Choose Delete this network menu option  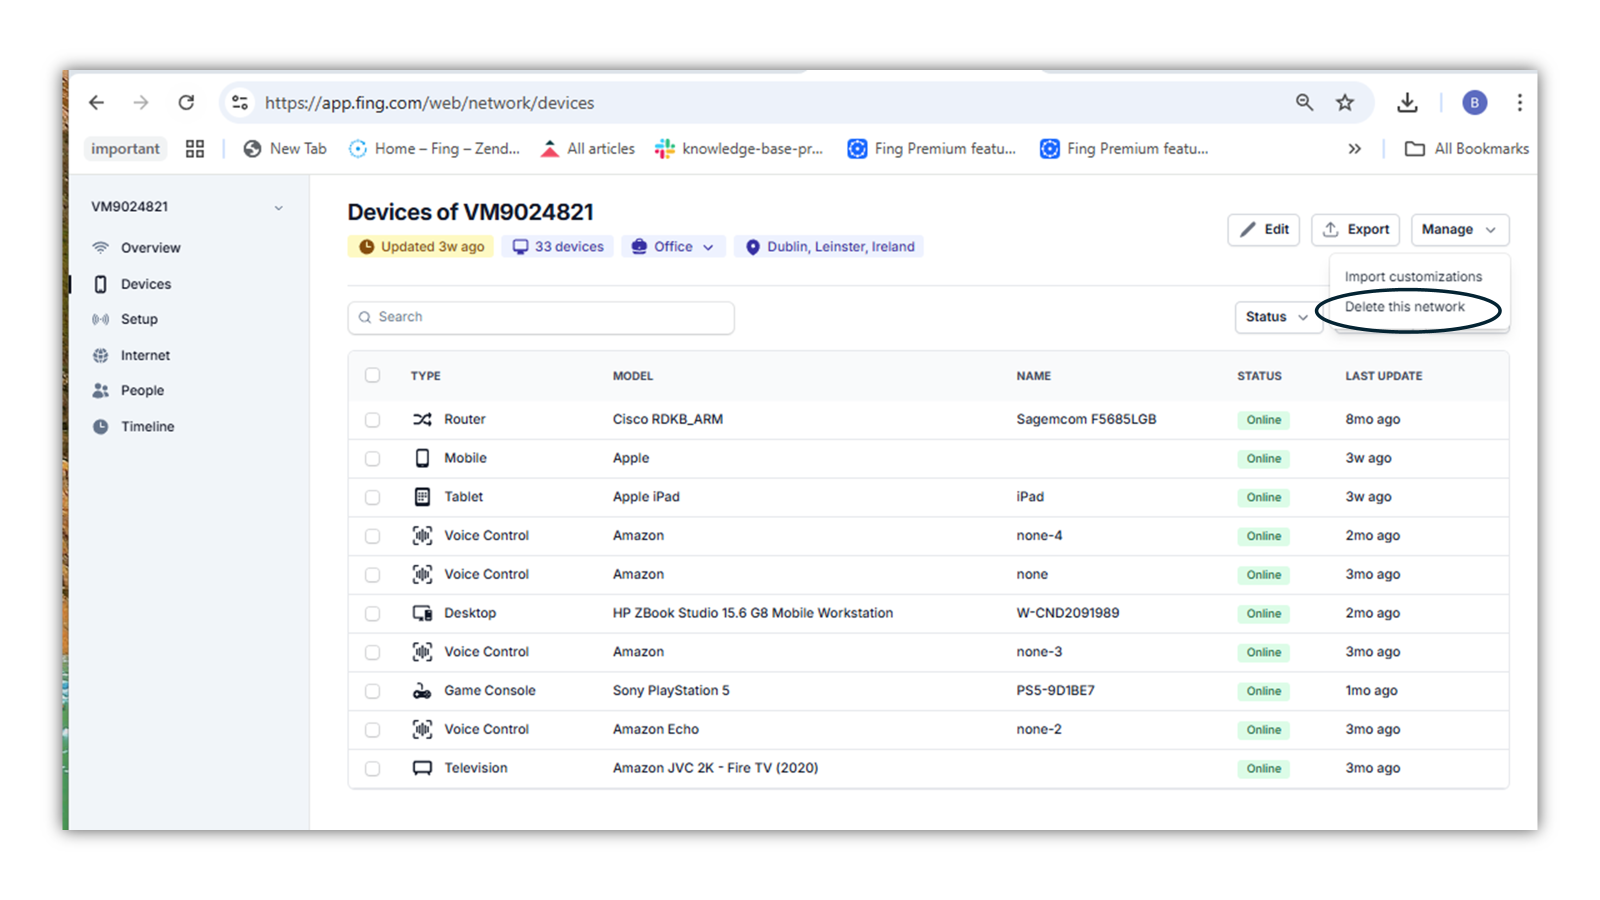(x=1404, y=307)
